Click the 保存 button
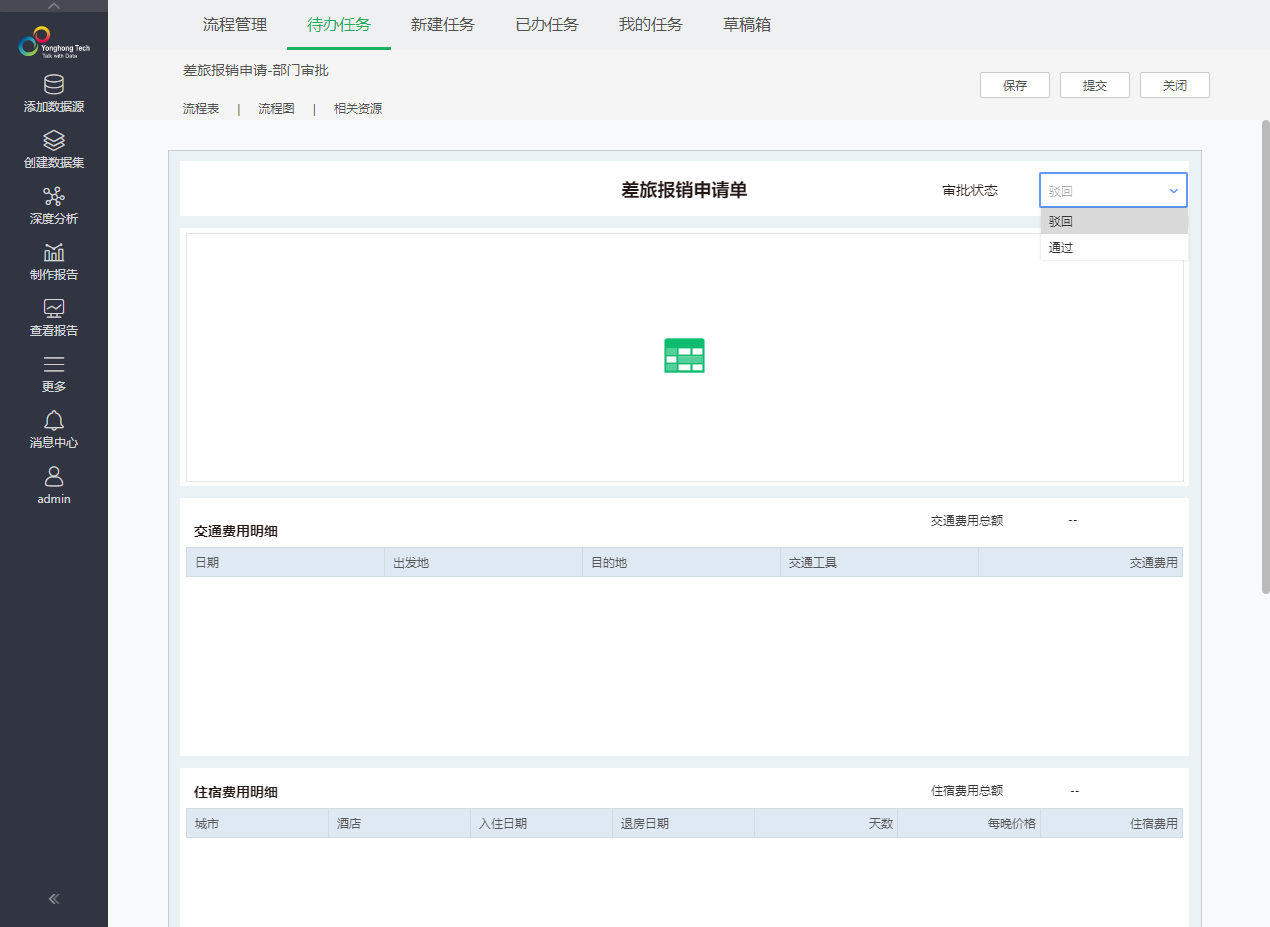 pyautogui.click(x=1014, y=85)
